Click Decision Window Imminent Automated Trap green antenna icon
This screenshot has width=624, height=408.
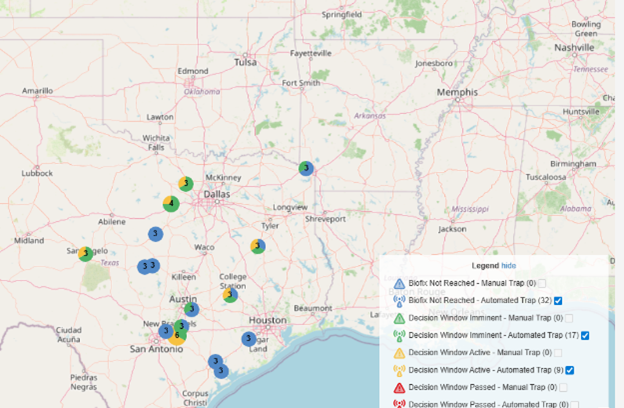(399, 336)
